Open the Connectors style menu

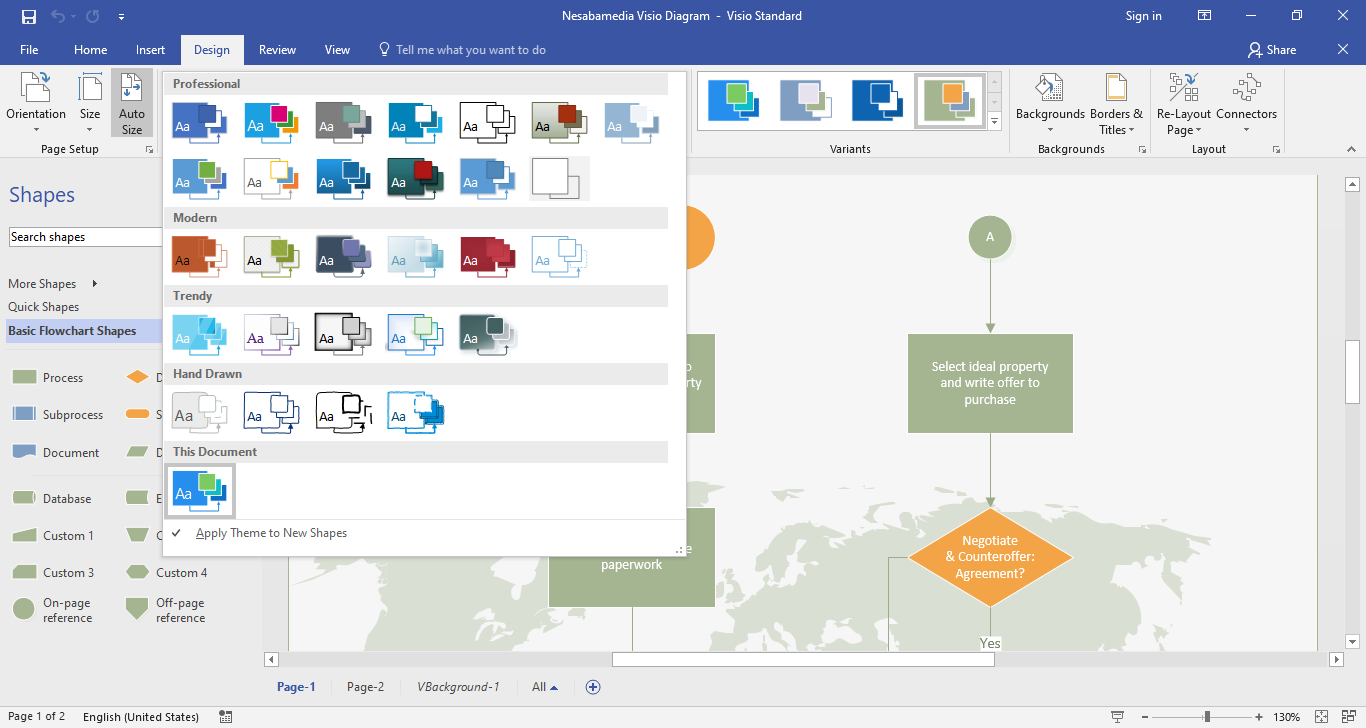1246,102
